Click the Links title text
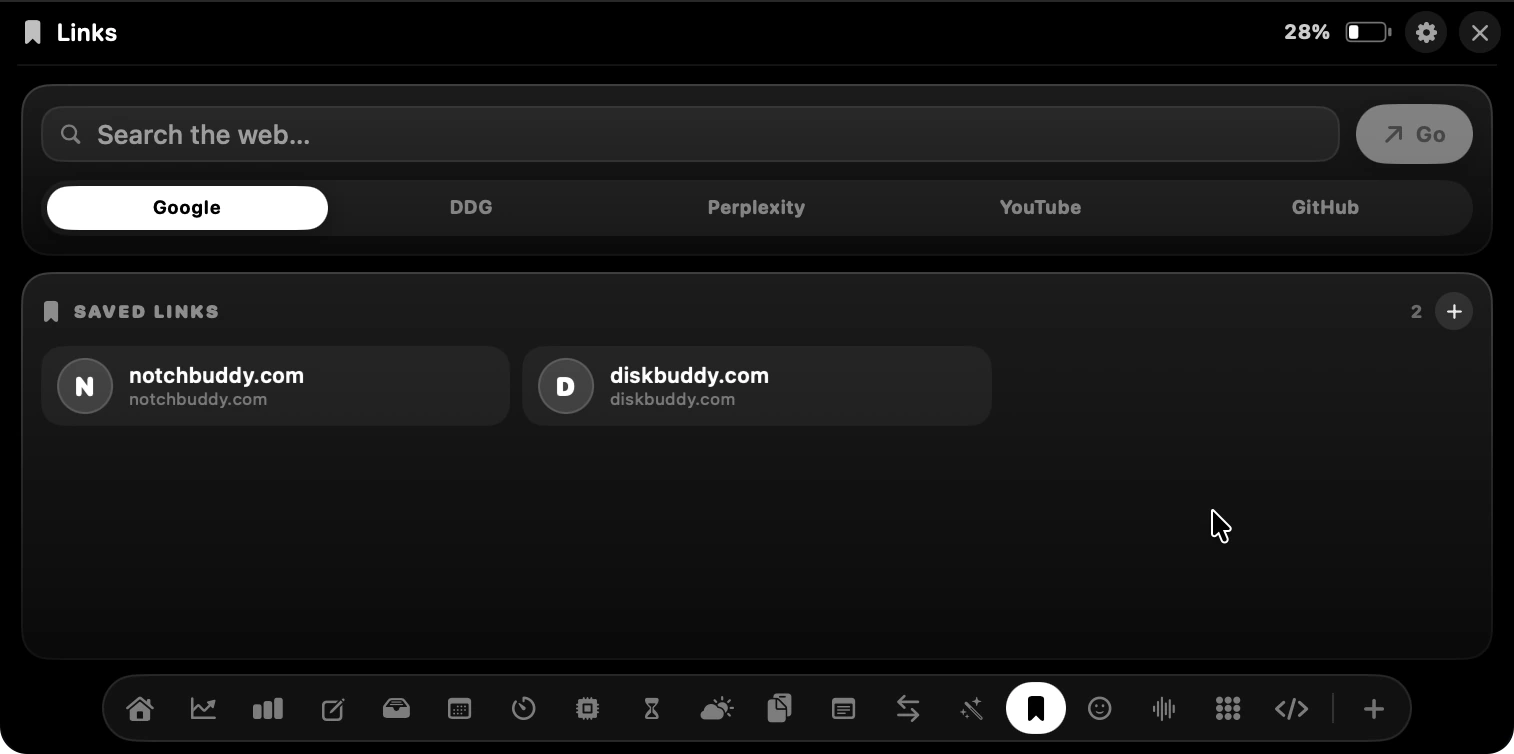1514x754 pixels. (x=87, y=33)
